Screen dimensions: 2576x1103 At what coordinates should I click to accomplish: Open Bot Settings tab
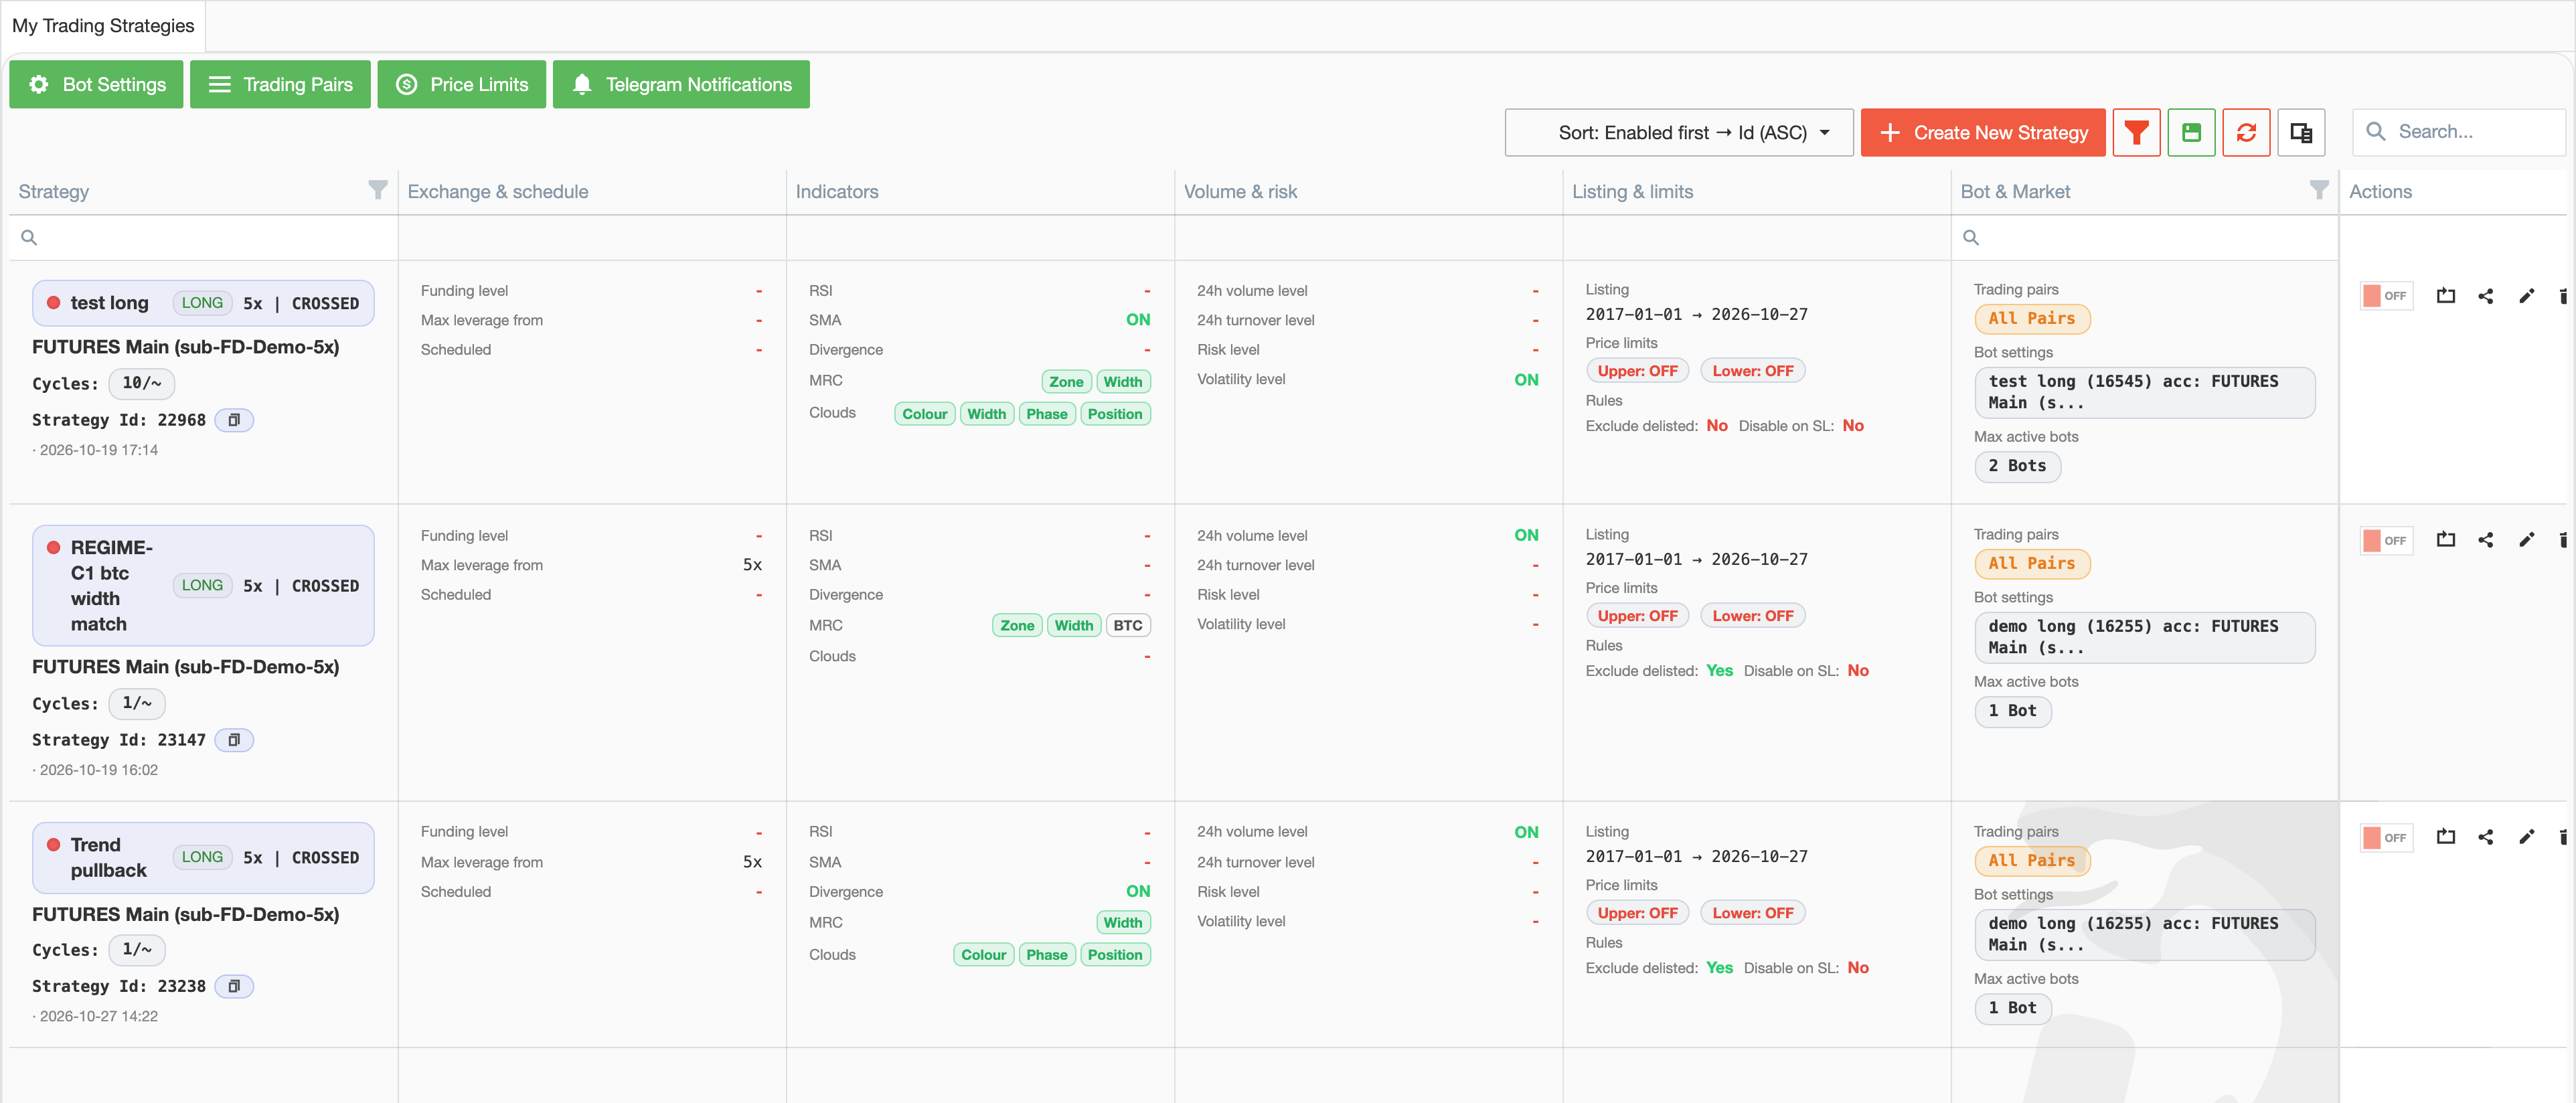pos(96,84)
